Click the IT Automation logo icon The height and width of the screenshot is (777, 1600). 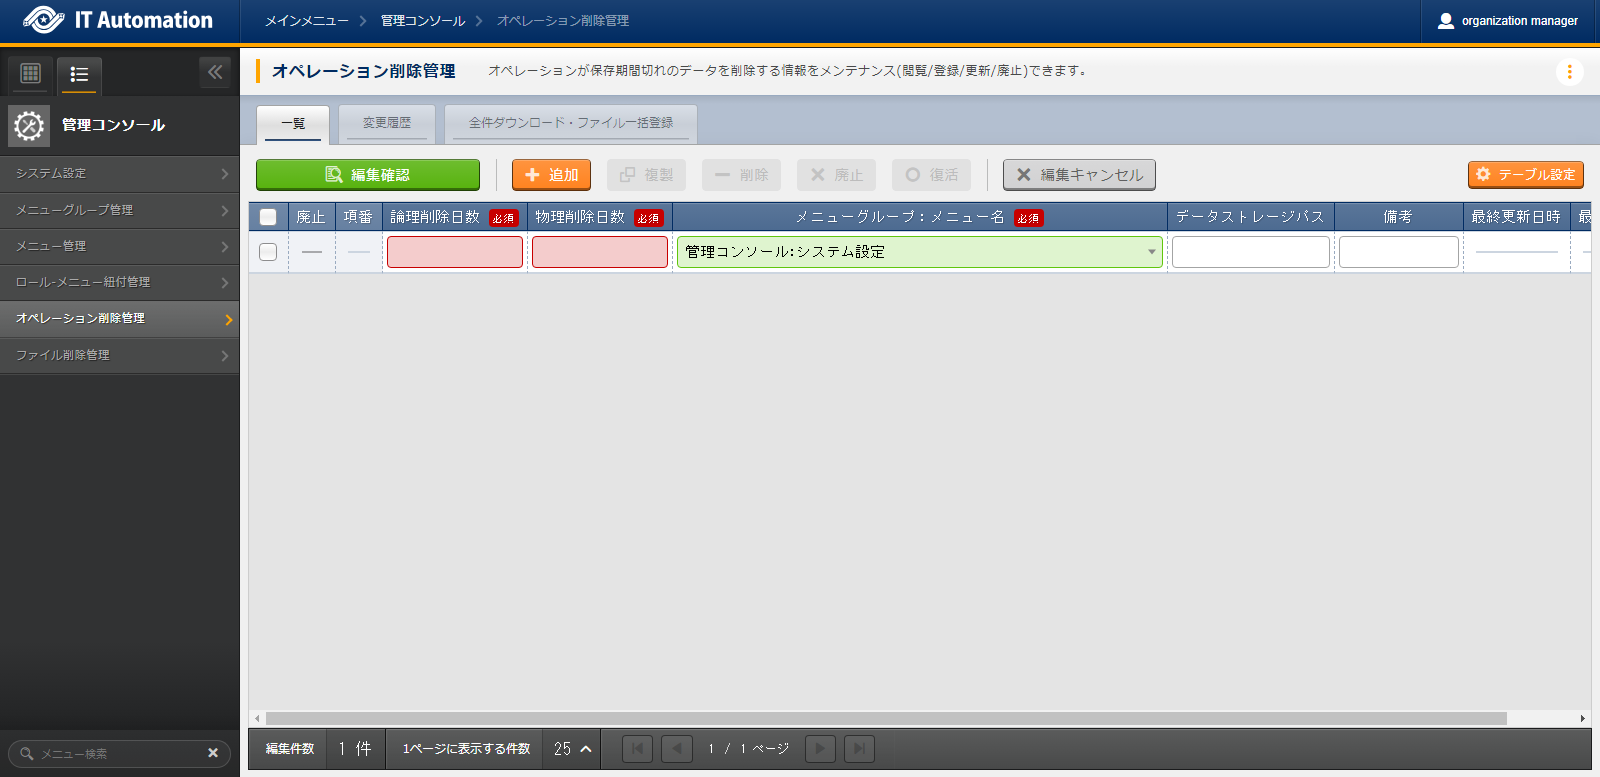click(x=43, y=20)
